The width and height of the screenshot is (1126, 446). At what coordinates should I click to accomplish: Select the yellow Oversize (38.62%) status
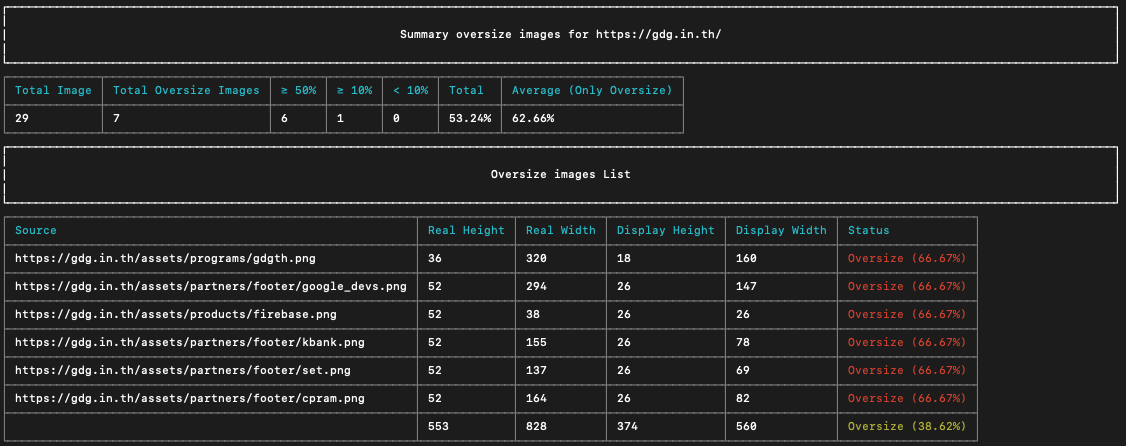click(x=907, y=426)
